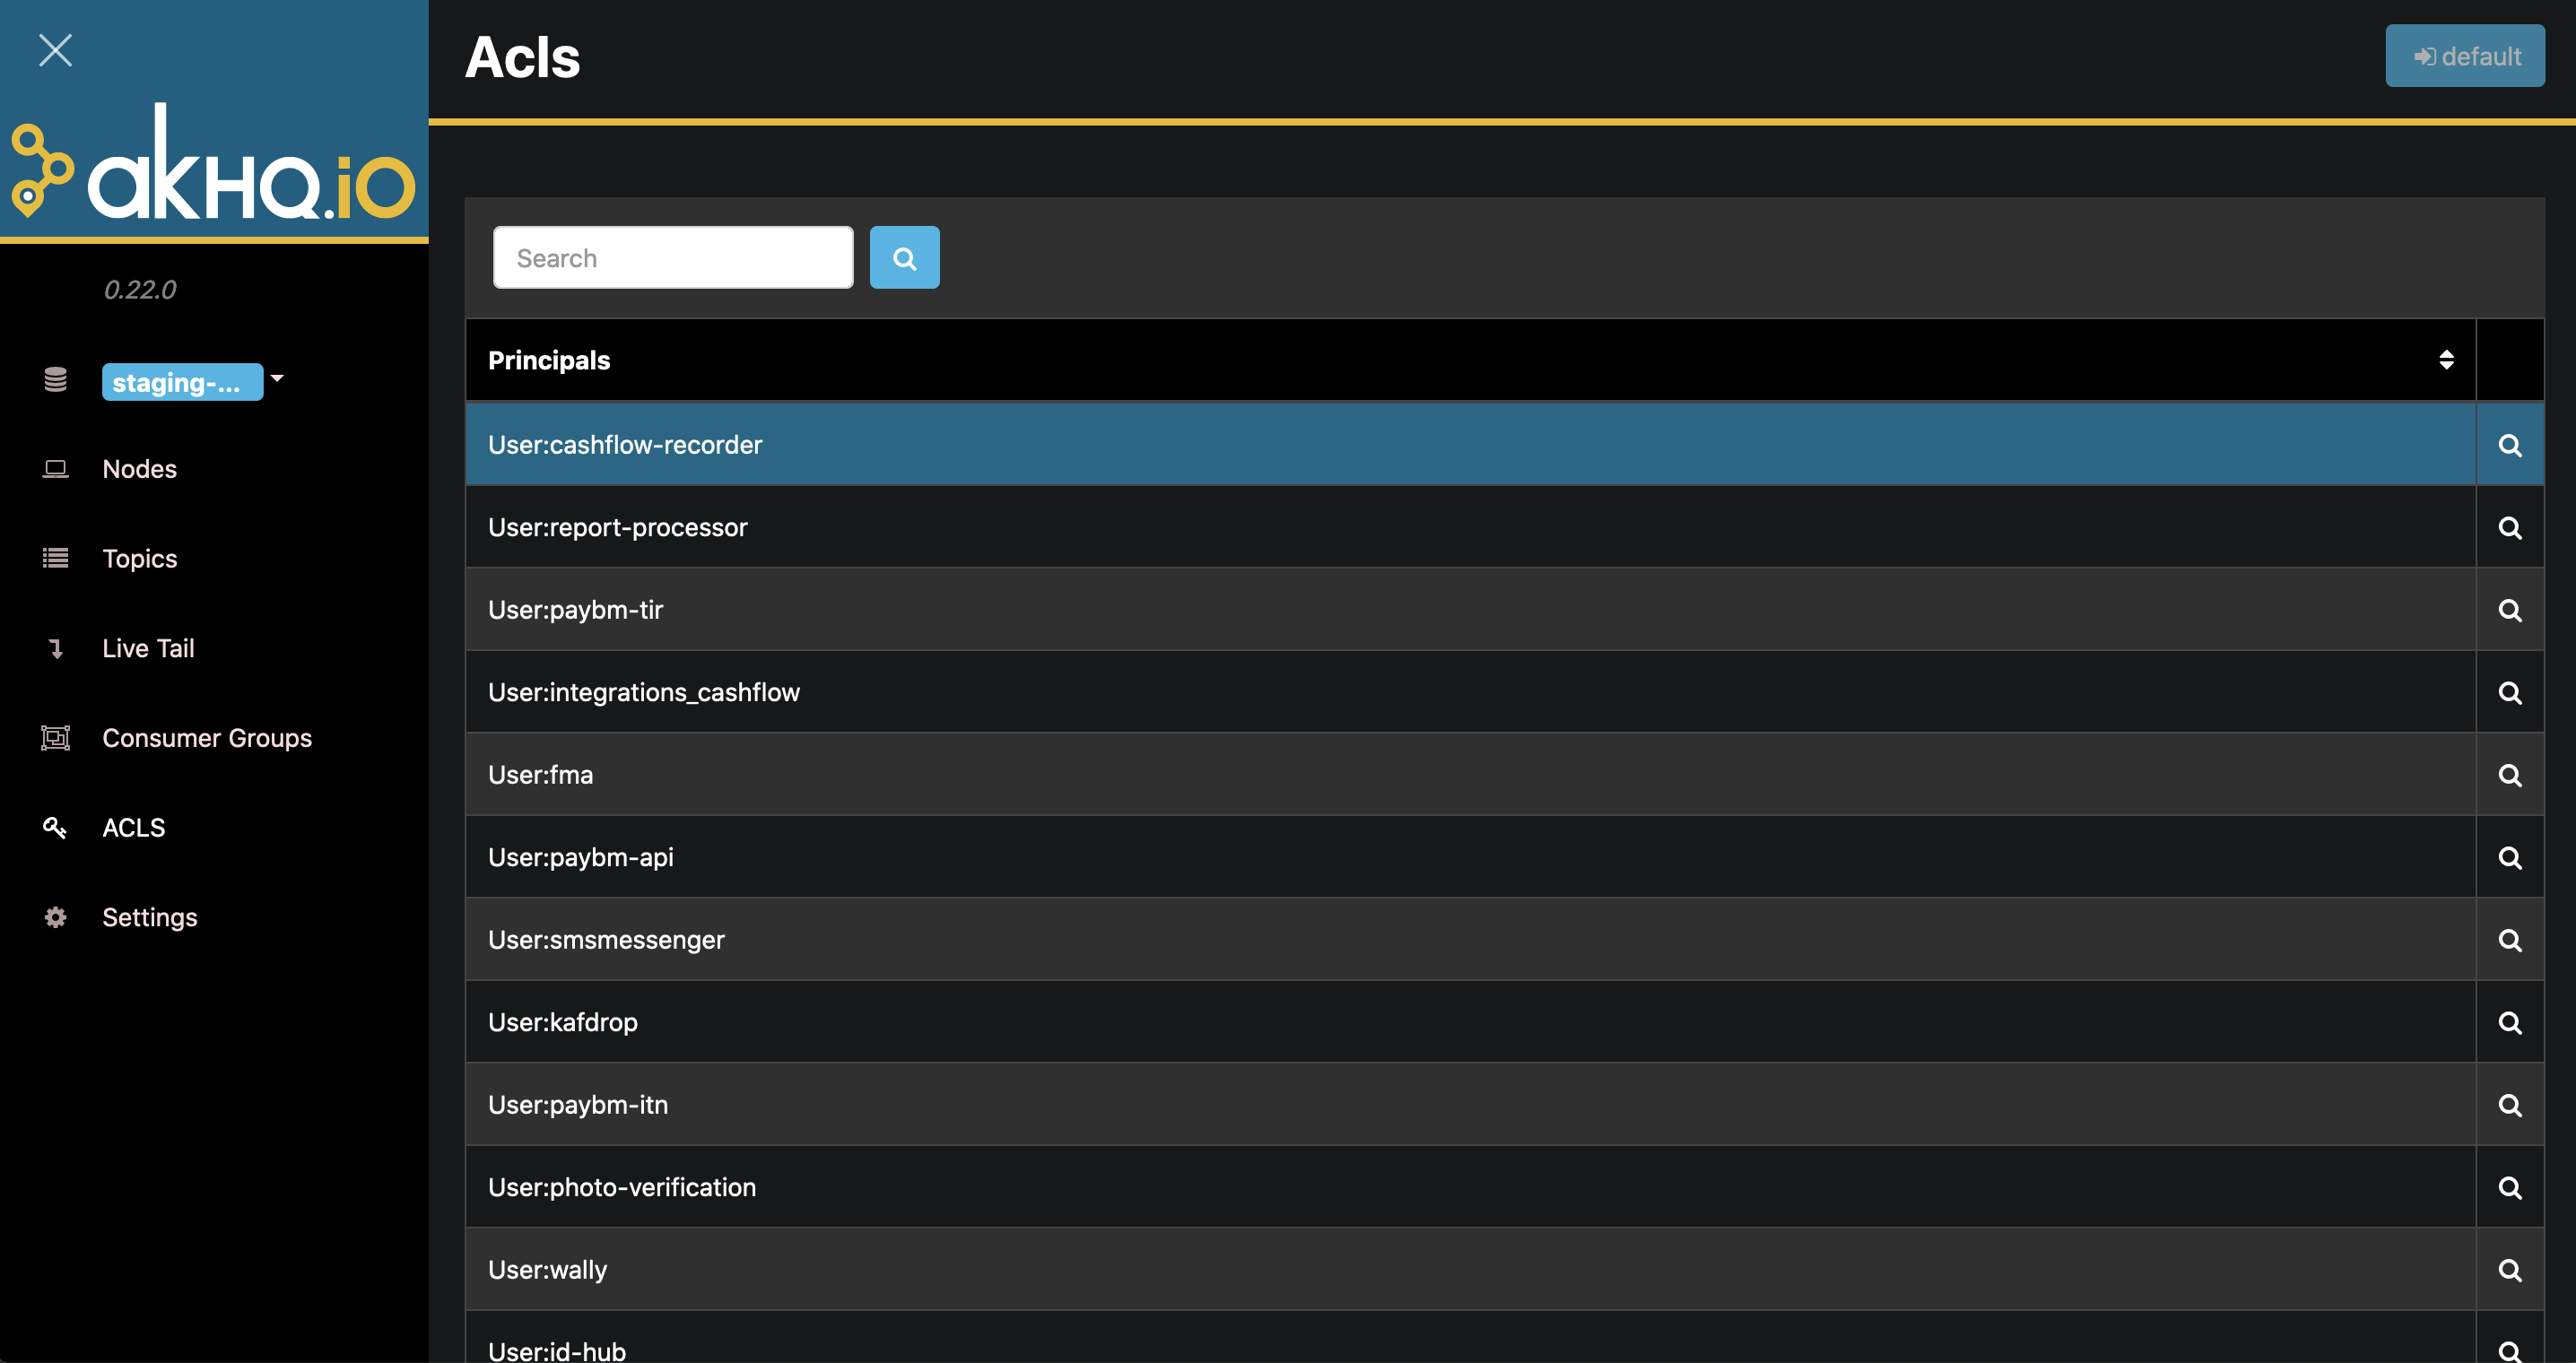Click magnifier icon in User:paybm-tir row

click(2509, 610)
